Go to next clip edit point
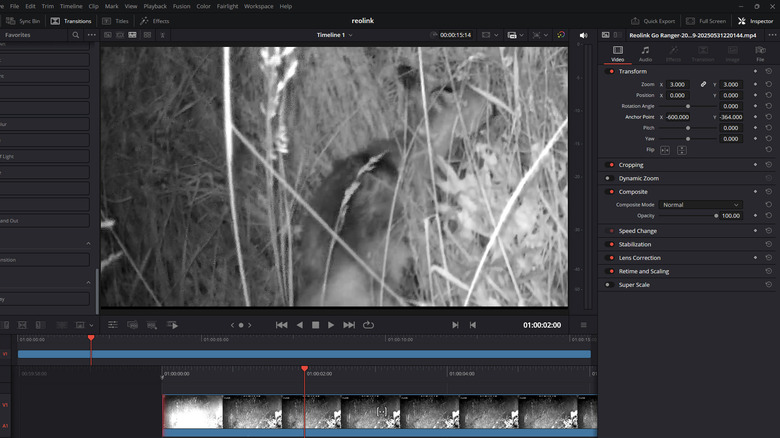Screen dimensions: 780x438 click(x=455, y=325)
